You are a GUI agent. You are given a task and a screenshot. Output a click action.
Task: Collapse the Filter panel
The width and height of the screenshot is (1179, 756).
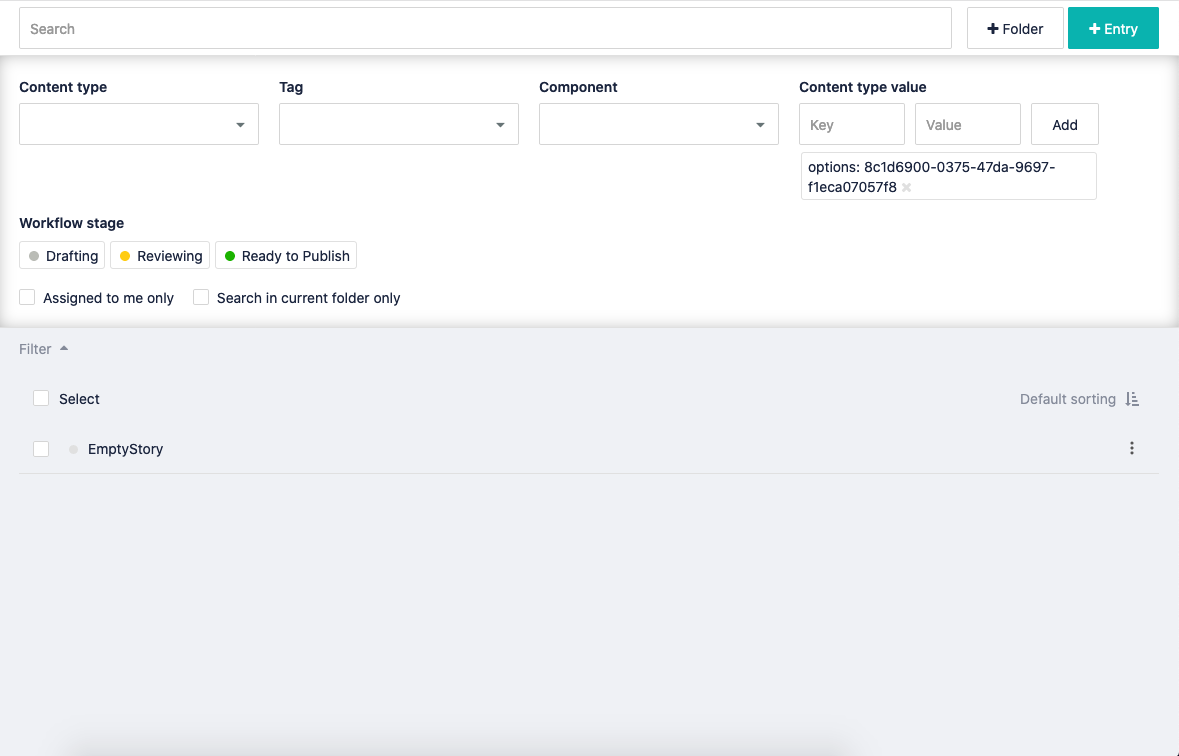pyautogui.click(x=42, y=348)
